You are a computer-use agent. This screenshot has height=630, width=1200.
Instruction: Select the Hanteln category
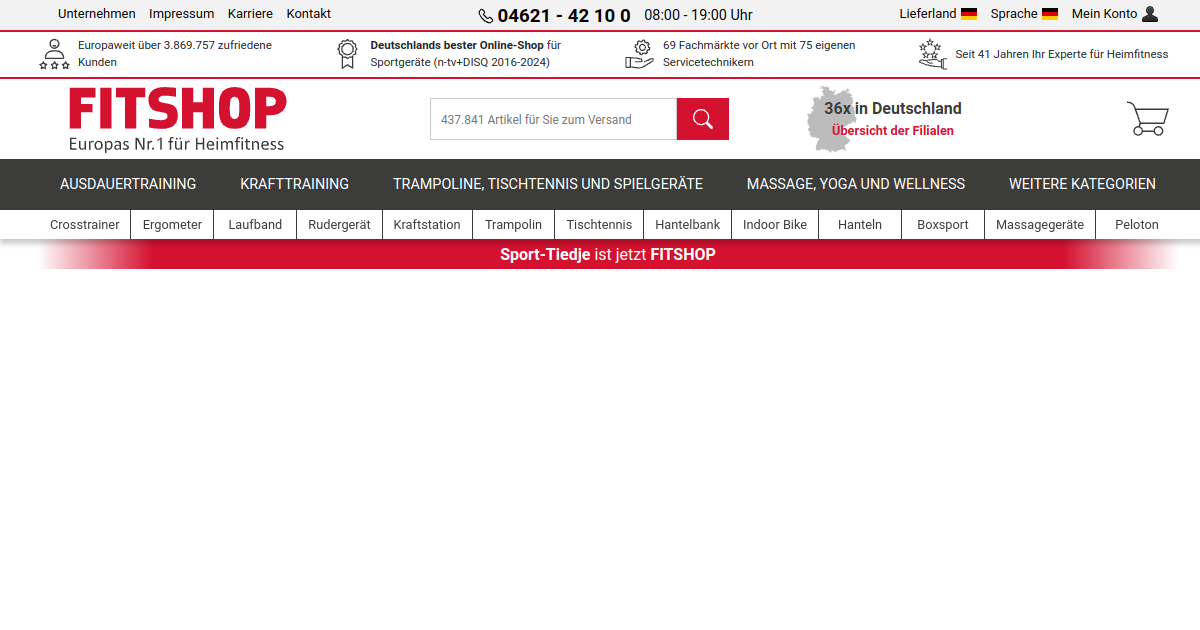[860, 225]
